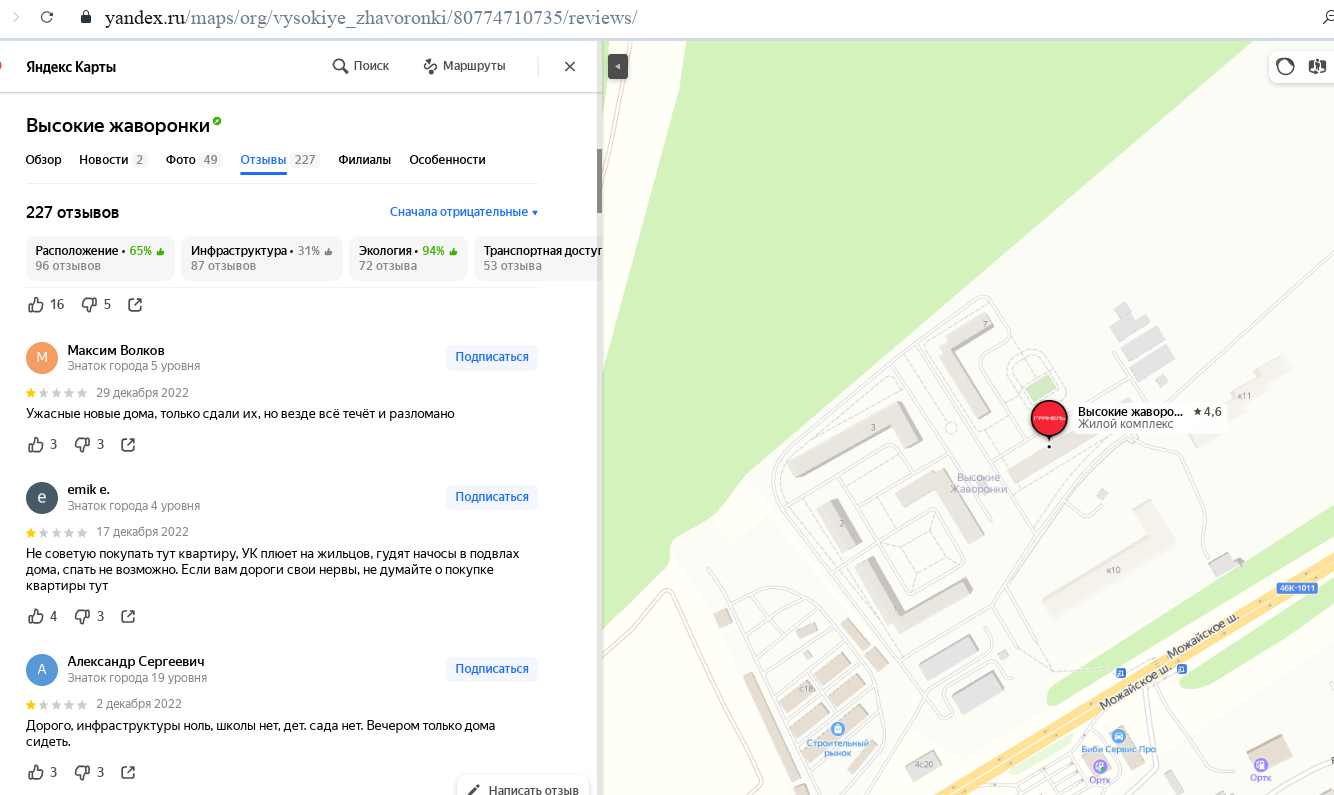Viewport: 1334px width, 795px height.
Task: Click Александр Сергеевич's blue avatar
Action: point(42,669)
